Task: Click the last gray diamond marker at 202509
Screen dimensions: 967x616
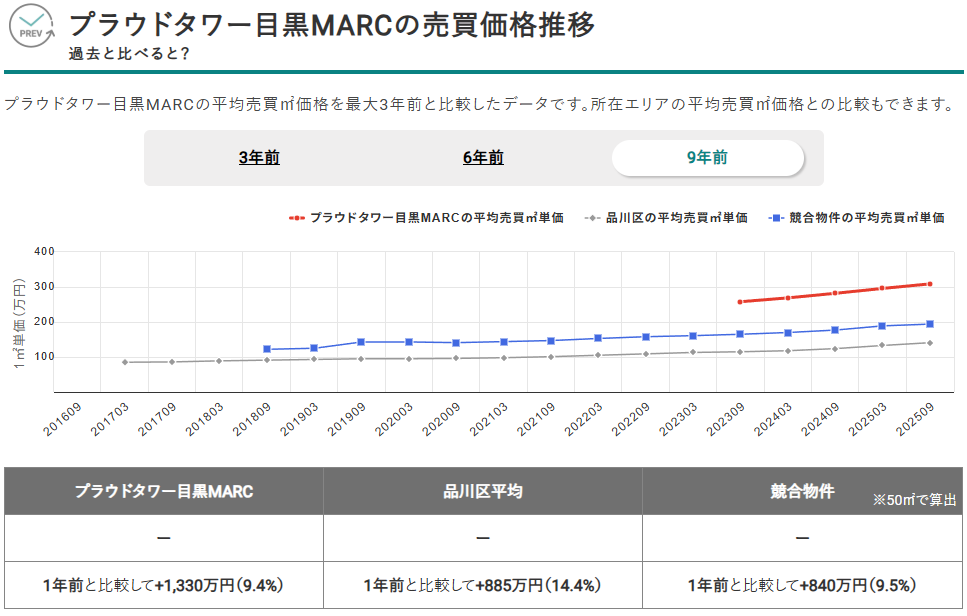Action: (x=930, y=343)
